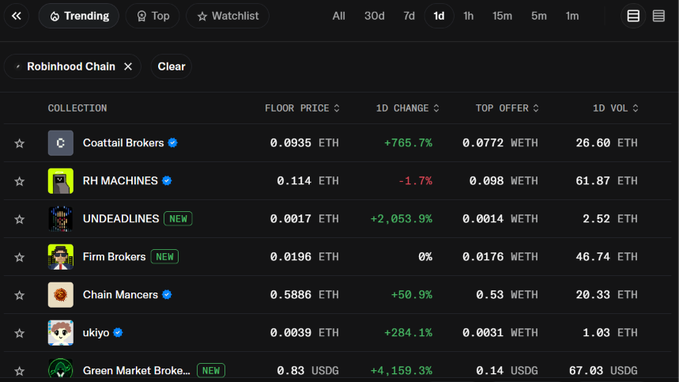The height and width of the screenshot is (382, 679).
Task: Click Firm Brokers 46.74 ETH volume
Action: (606, 257)
